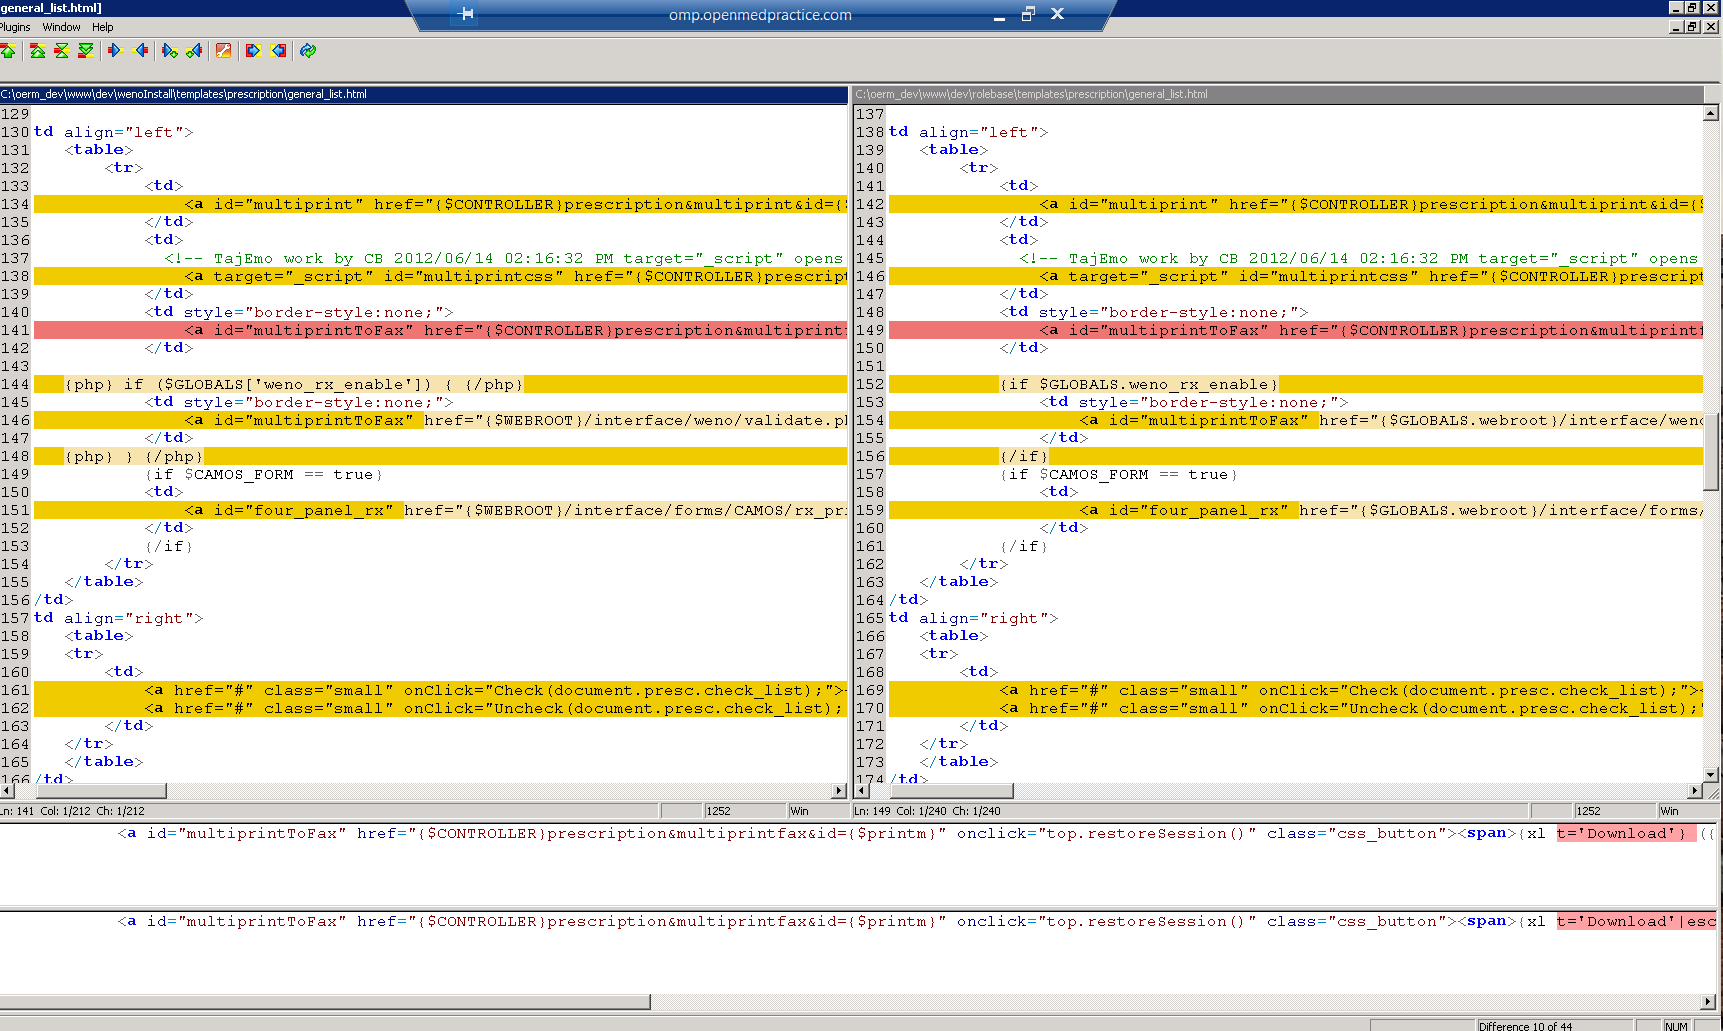This screenshot has width=1723, height=1031.
Task: Activate left pane wenoInstall file path header
Action: tap(423, 94)
